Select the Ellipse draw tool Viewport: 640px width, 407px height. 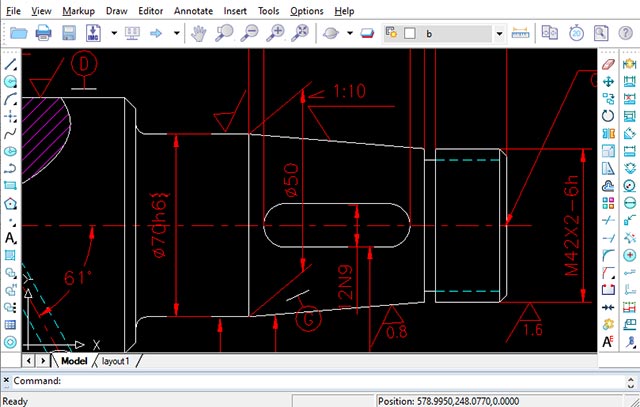pos(10,151)
